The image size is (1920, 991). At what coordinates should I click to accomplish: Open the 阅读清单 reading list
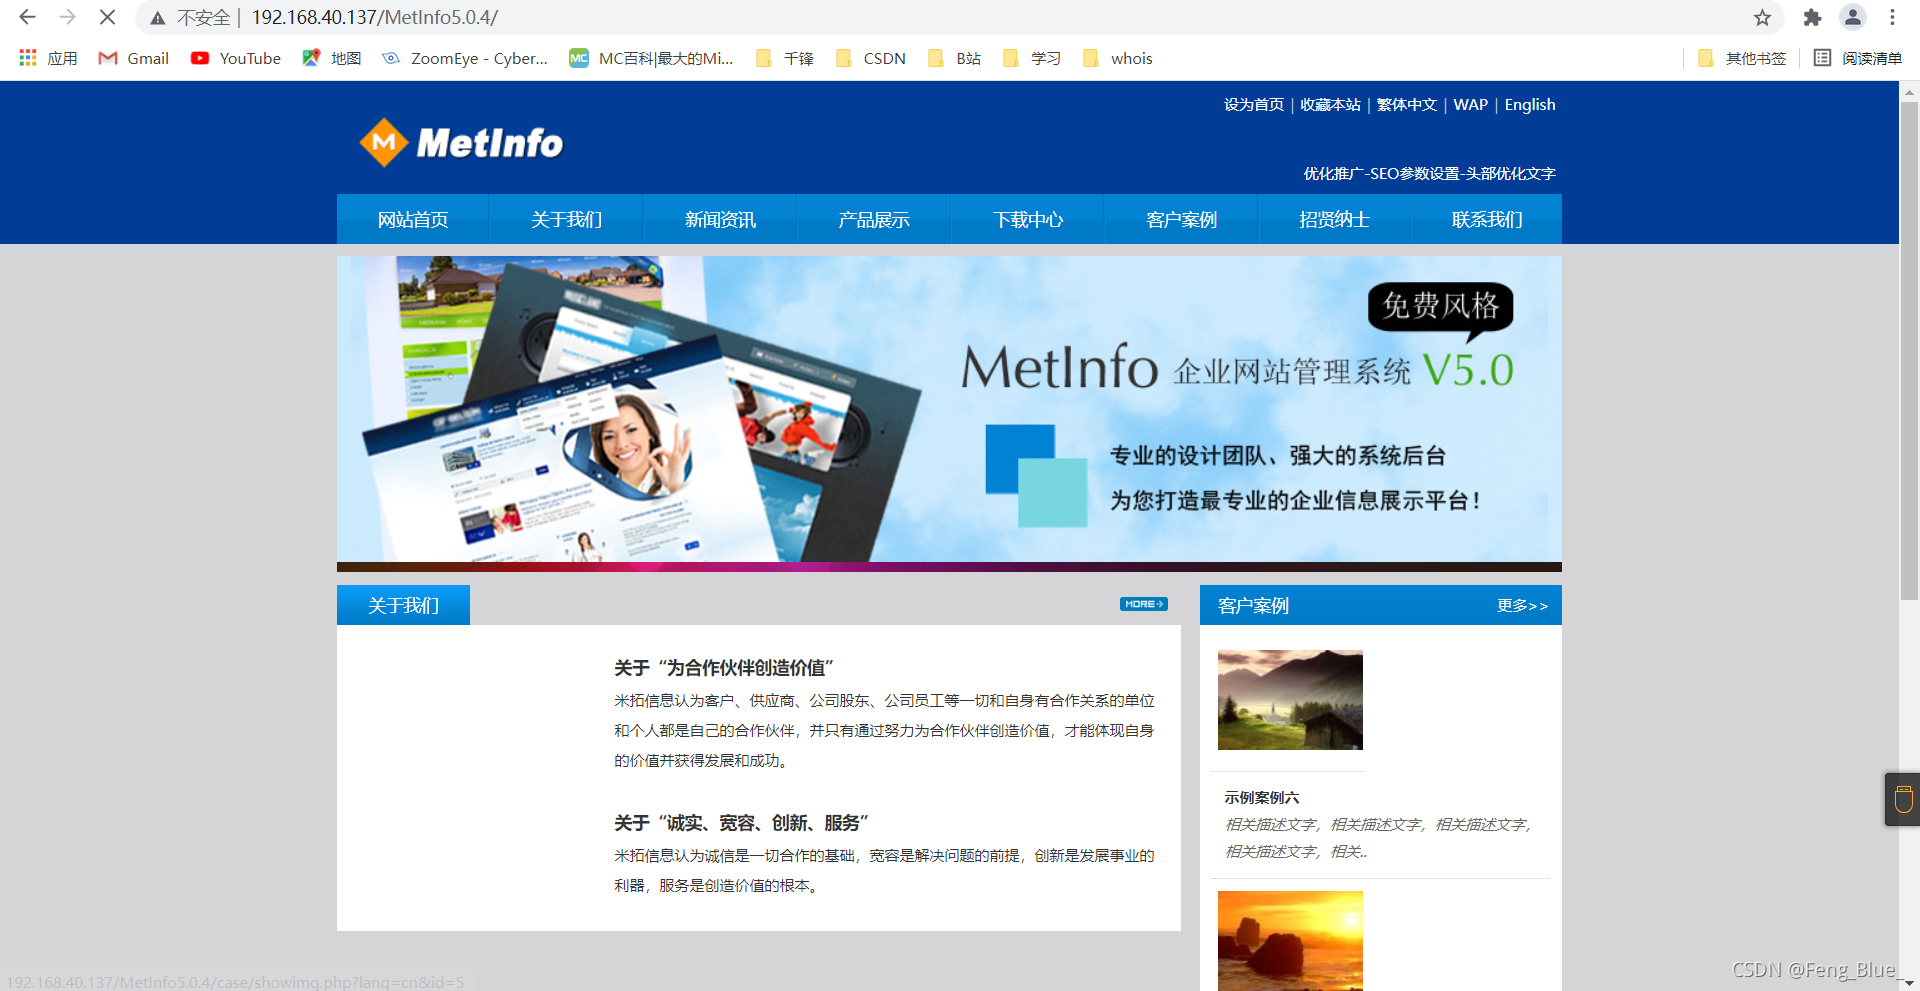[x=1858, y=58]
